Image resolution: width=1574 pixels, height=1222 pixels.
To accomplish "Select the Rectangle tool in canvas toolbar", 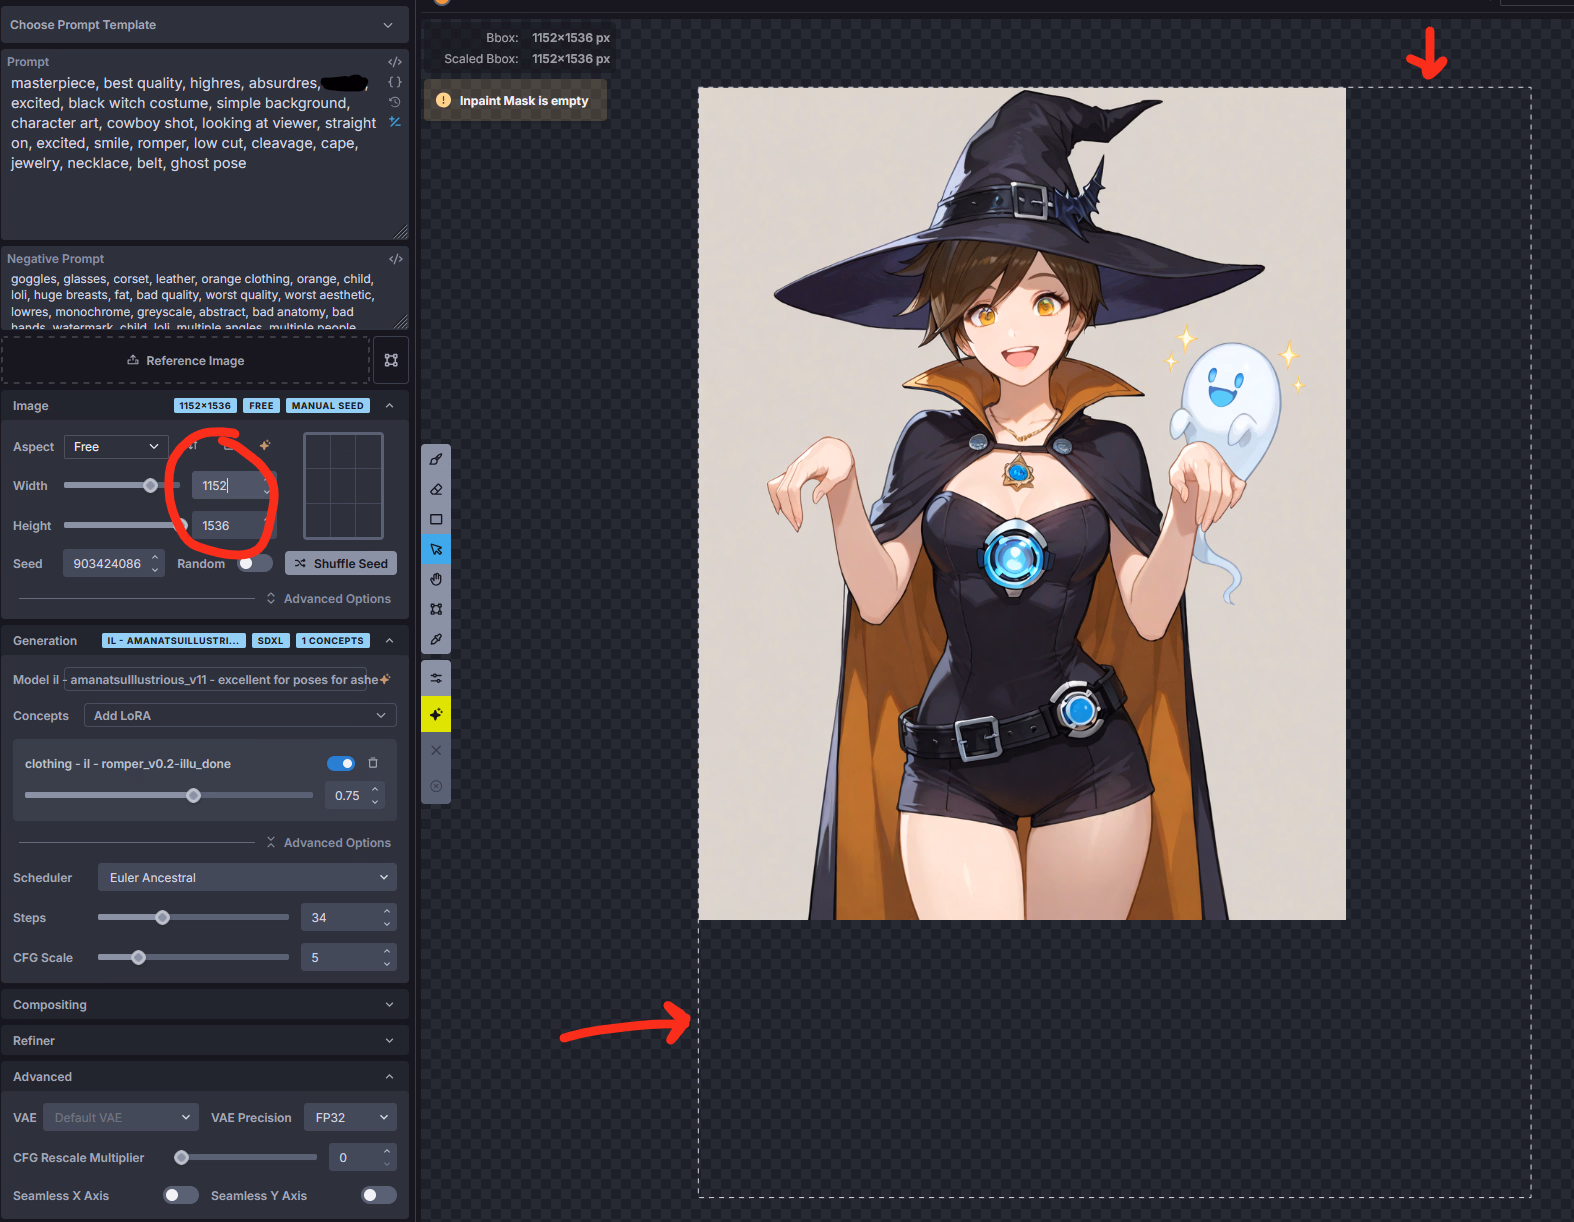I will point(436,520).
